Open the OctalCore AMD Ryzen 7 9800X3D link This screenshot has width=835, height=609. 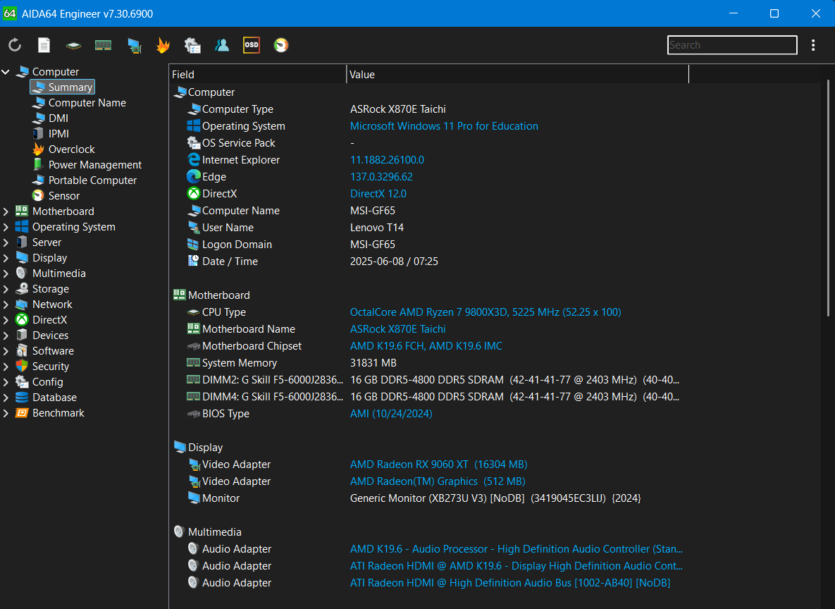(486, 312)
